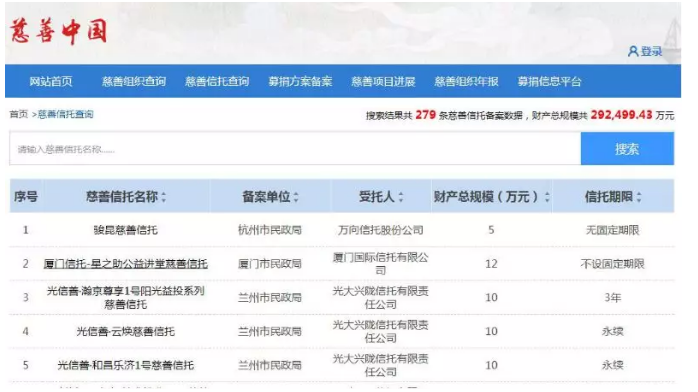Focus the 慈善信托名称 search input field
Image resolution: width=698 pixels, height=392 pixels.
pyautogui.click(x=295, y=149)
